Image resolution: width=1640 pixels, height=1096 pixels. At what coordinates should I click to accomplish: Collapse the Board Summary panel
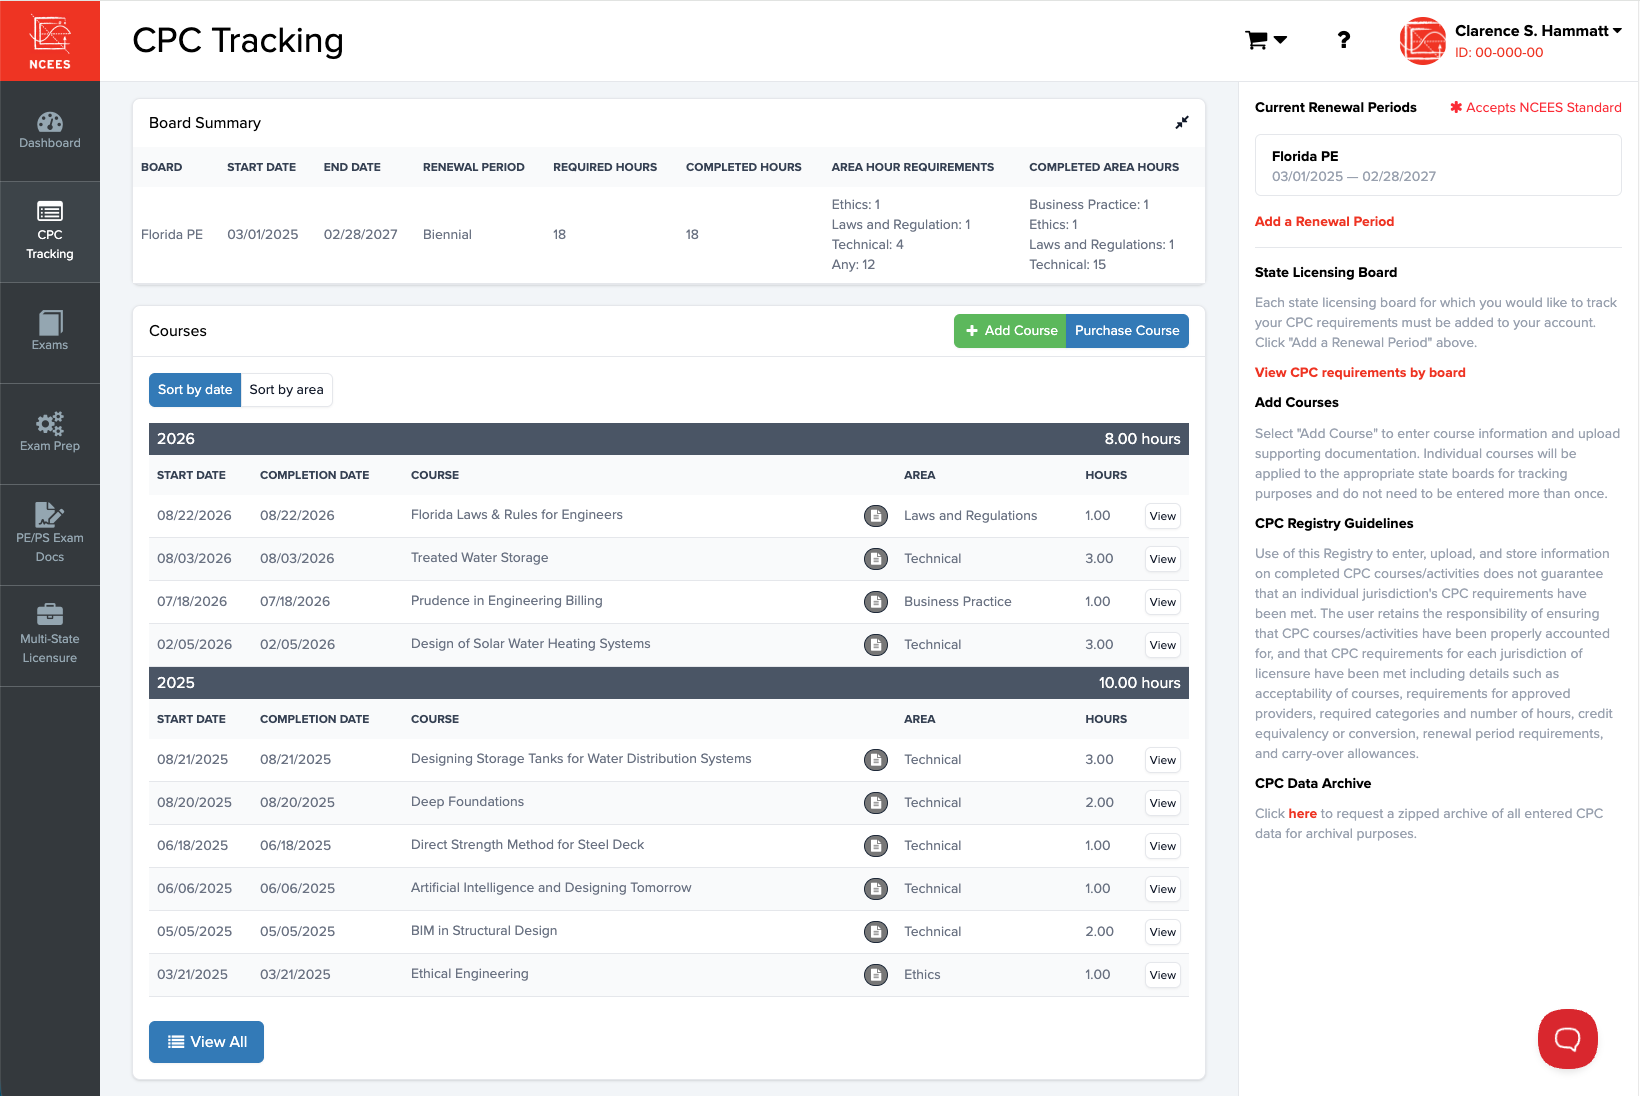1182,122
